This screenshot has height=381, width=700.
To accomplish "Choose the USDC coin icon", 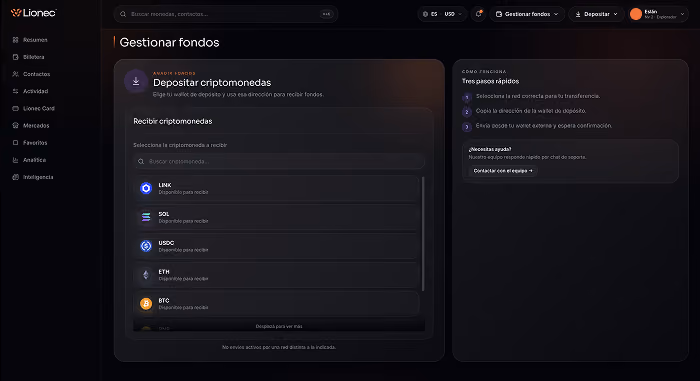I will (x=146, y=246).
